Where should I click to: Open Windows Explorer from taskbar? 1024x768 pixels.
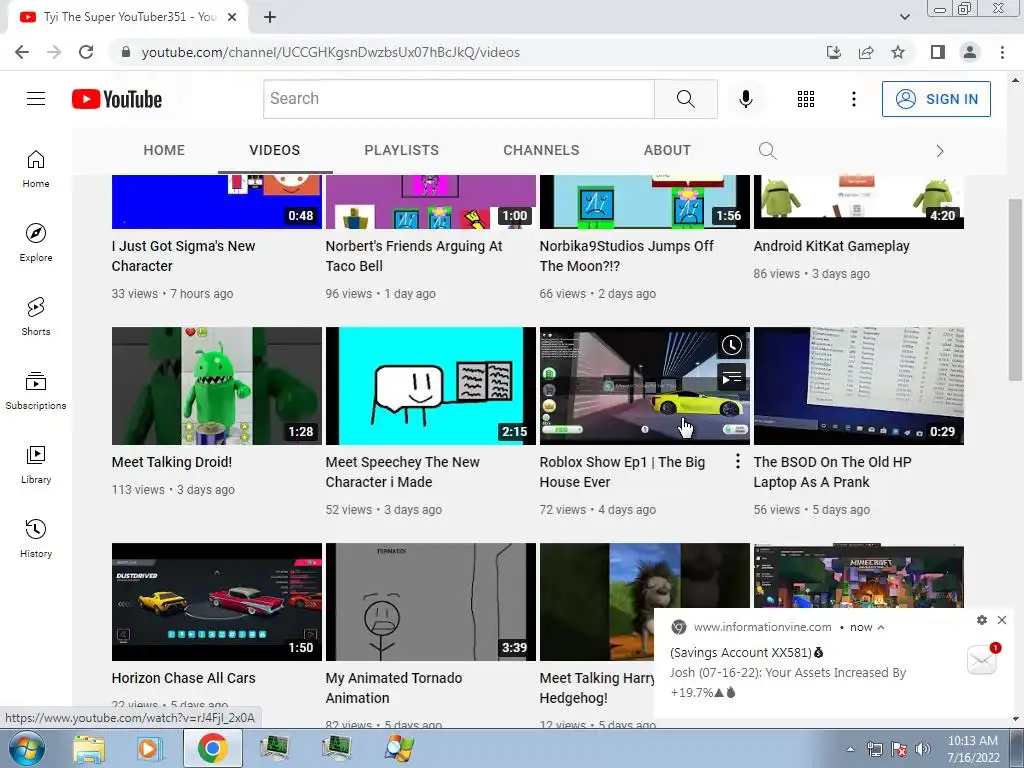click(x=89, y=749)
